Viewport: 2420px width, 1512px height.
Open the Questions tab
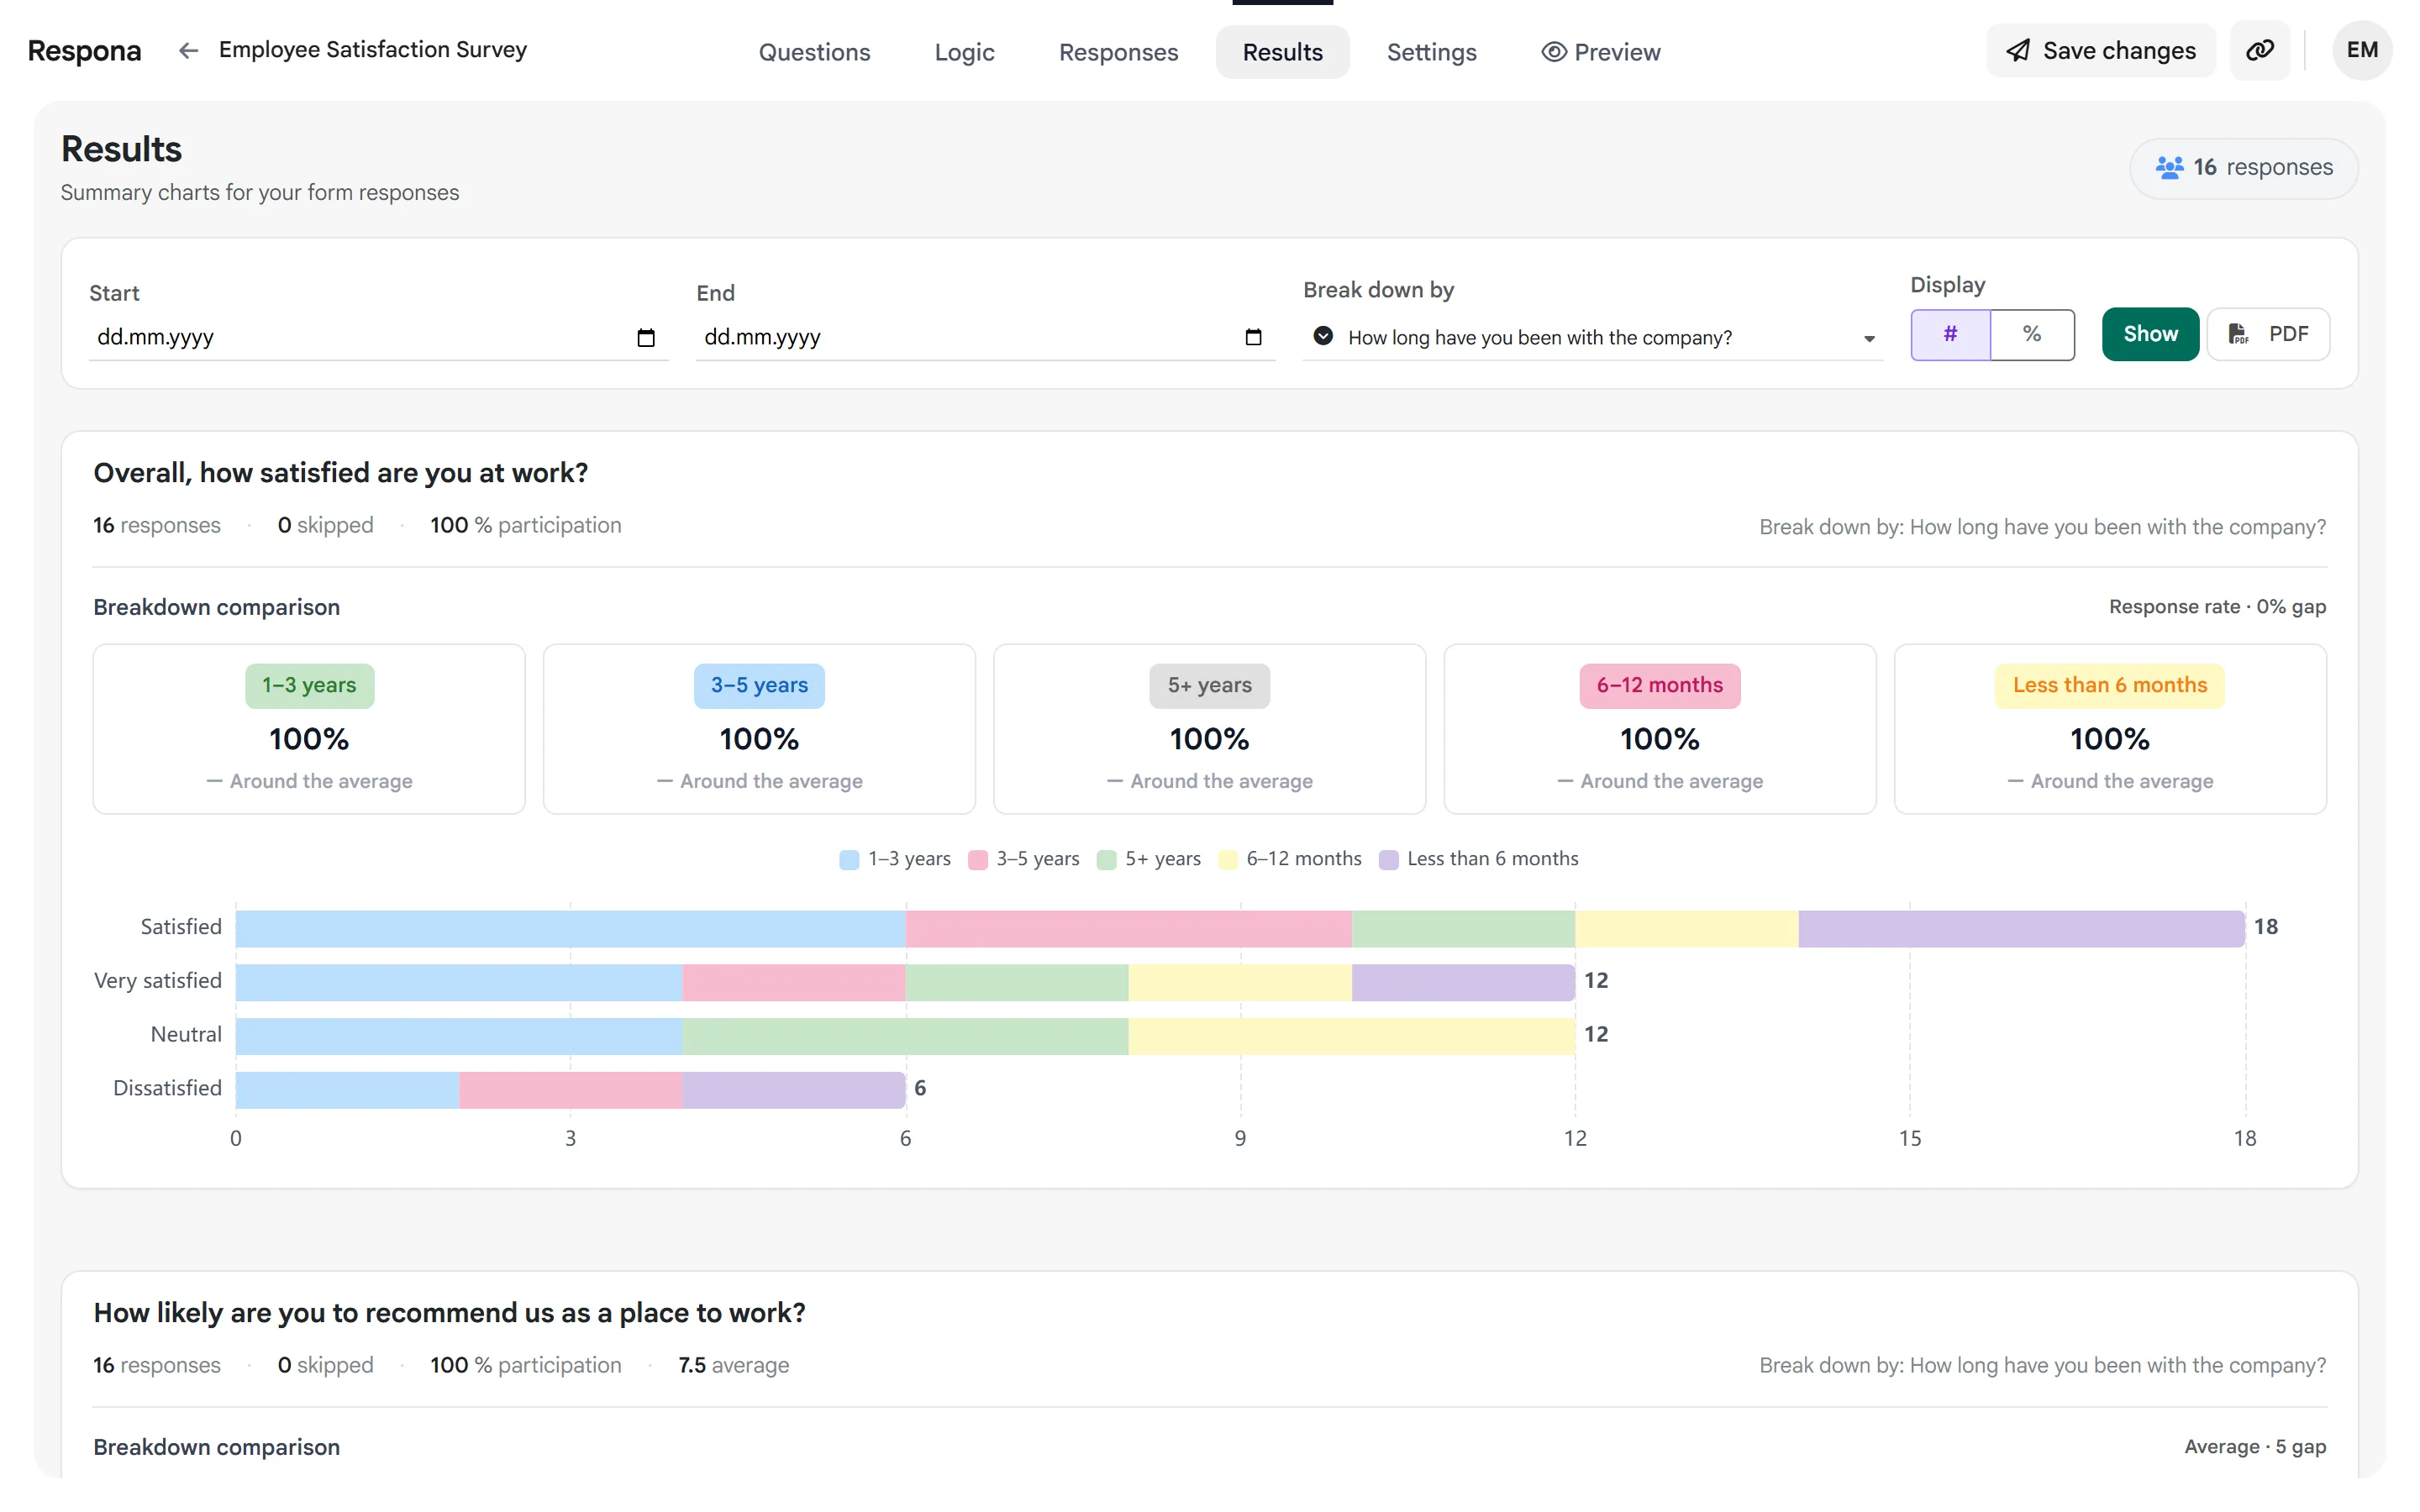[x=814, y=52]
